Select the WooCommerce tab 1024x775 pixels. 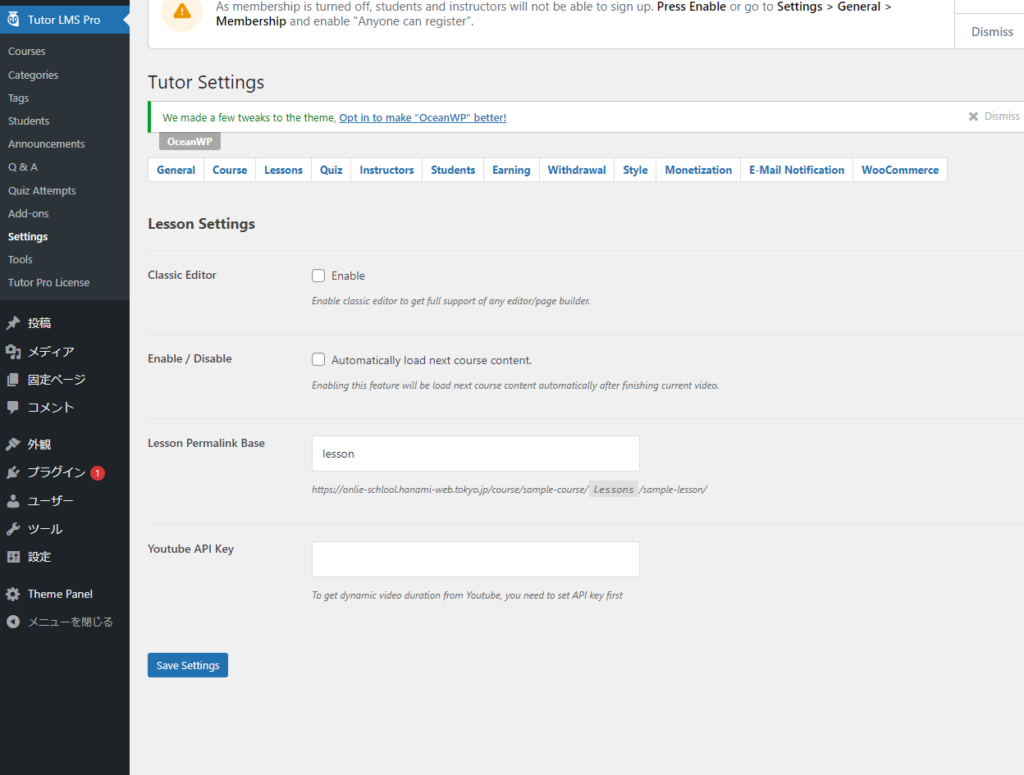[900, 170]
